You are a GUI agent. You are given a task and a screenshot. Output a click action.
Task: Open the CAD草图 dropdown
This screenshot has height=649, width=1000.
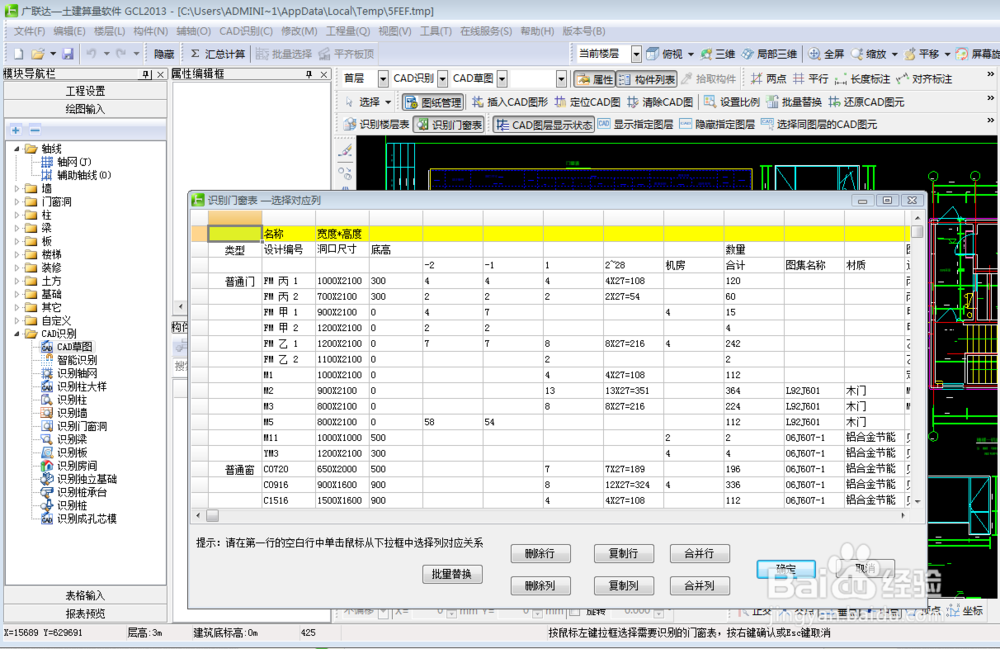coord(502,78)
